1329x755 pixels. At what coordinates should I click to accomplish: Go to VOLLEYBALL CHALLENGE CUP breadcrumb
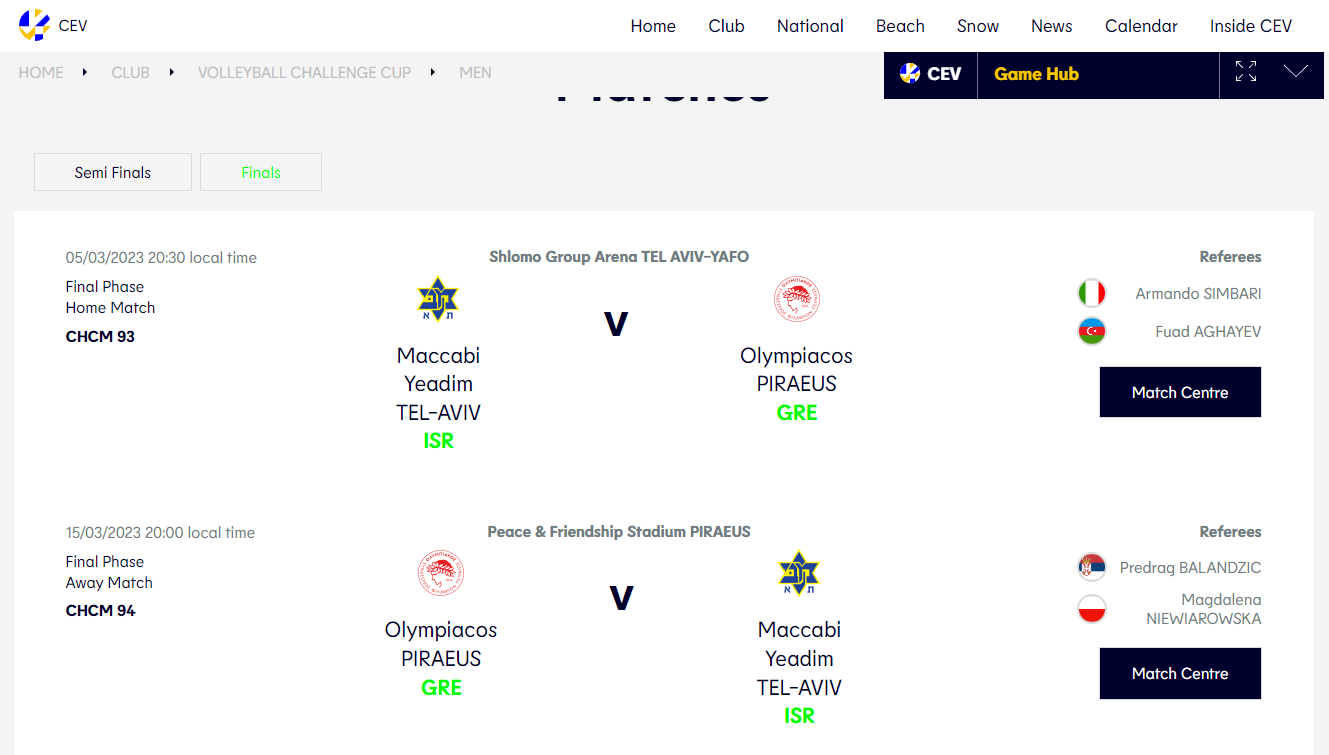click(304, 72)
